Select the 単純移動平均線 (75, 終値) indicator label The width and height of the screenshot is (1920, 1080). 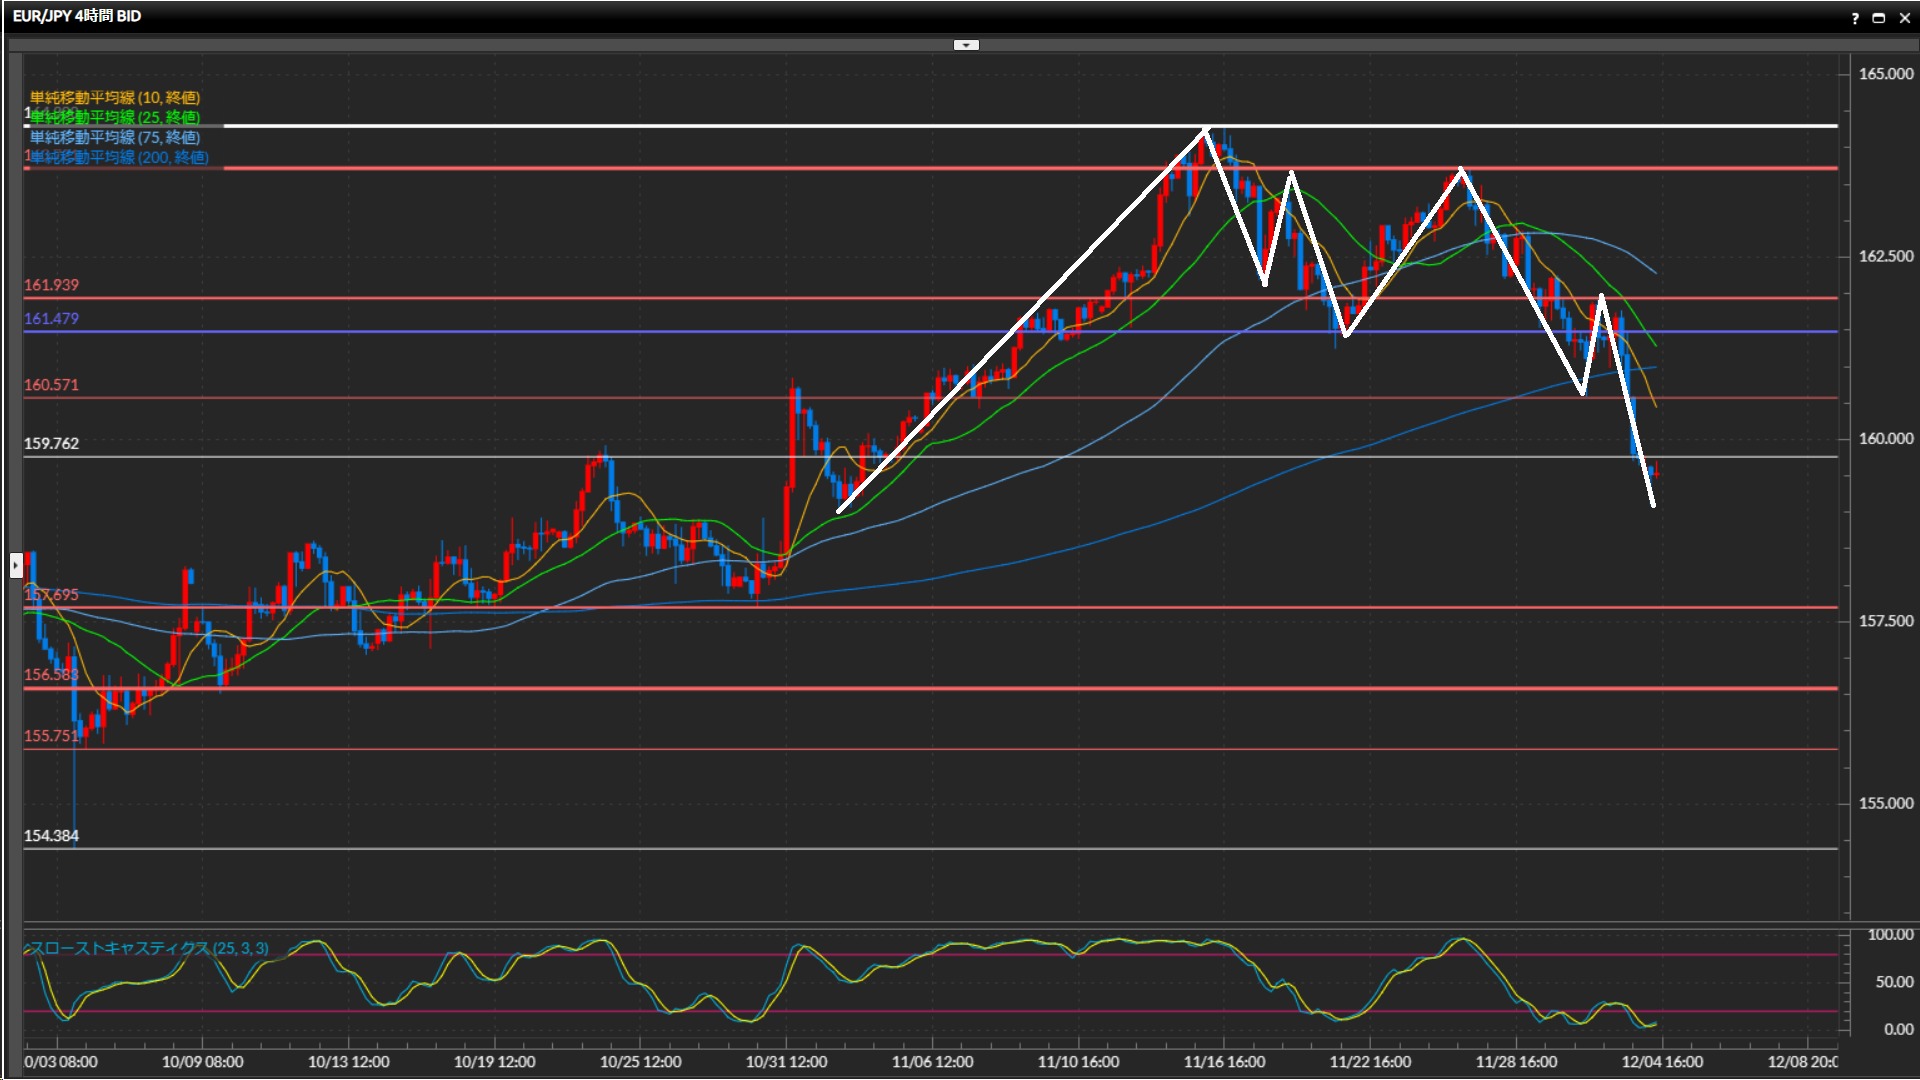(x=115, y=137)
